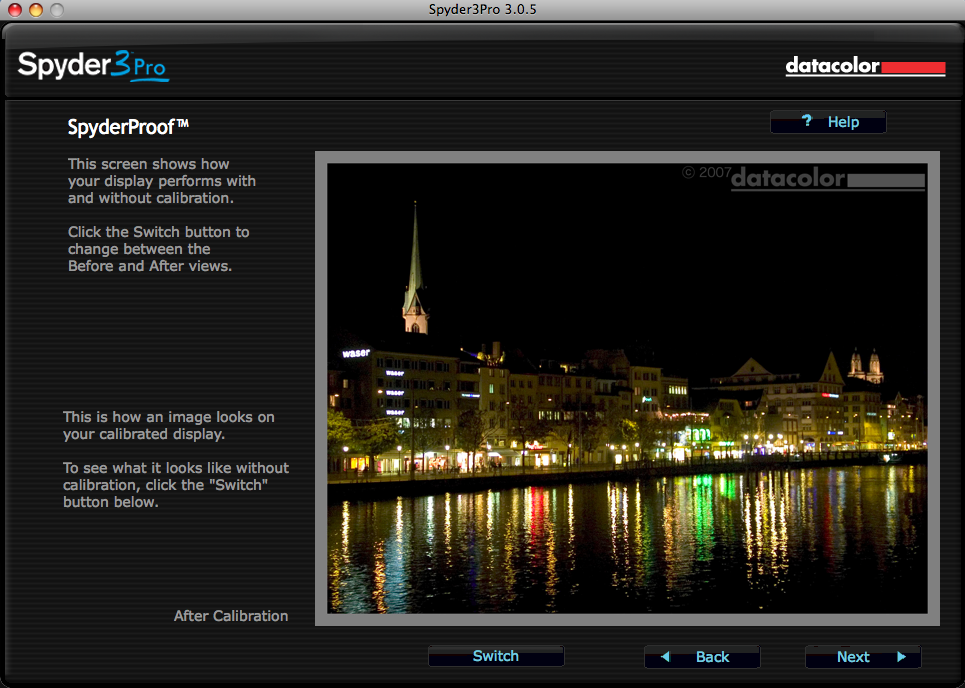Open Help for SpyderProof
The width and height of the screenshot is (965, 688).
[x=828, y=122]
